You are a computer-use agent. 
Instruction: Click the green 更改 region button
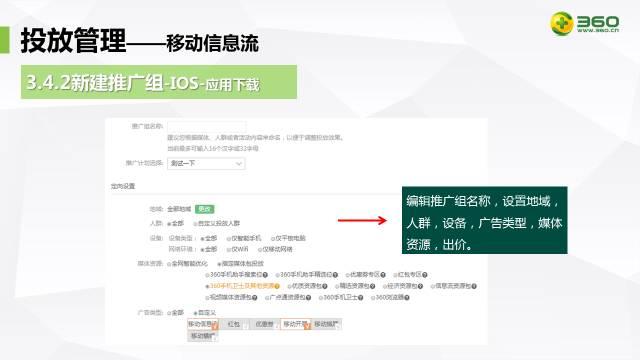[204, 209]
